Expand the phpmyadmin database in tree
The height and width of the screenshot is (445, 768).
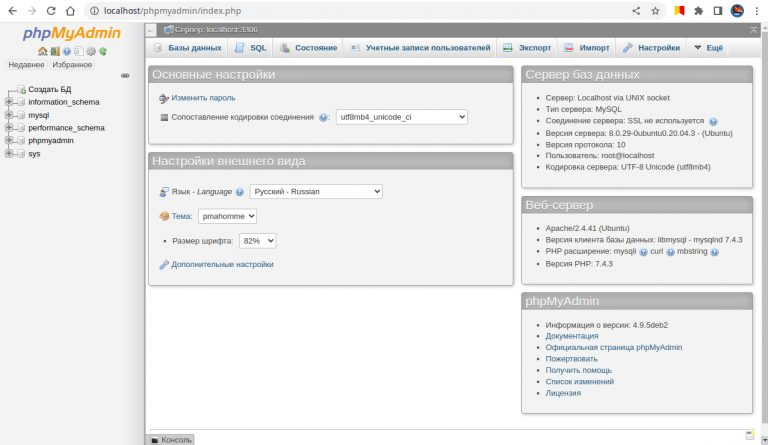pos(9,141)
